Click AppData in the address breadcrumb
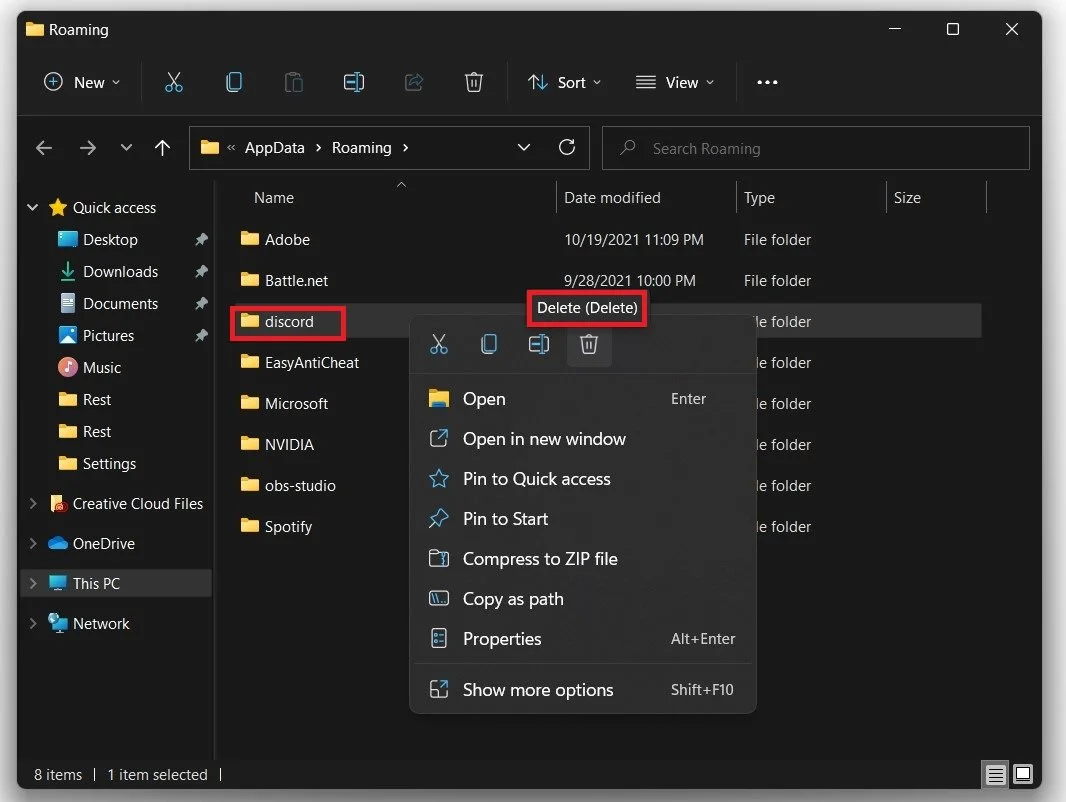 coord(275,147)
